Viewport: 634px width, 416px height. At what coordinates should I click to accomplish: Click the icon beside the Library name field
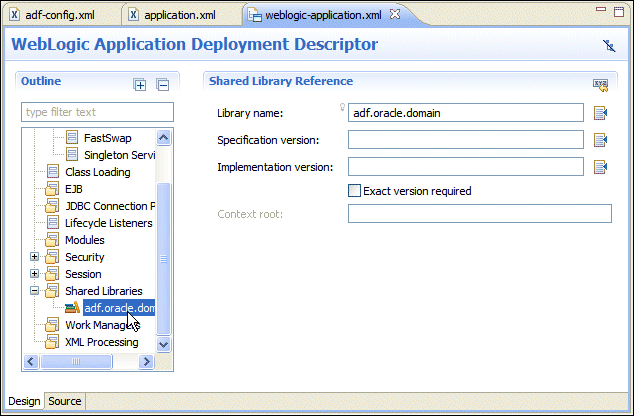600,113
